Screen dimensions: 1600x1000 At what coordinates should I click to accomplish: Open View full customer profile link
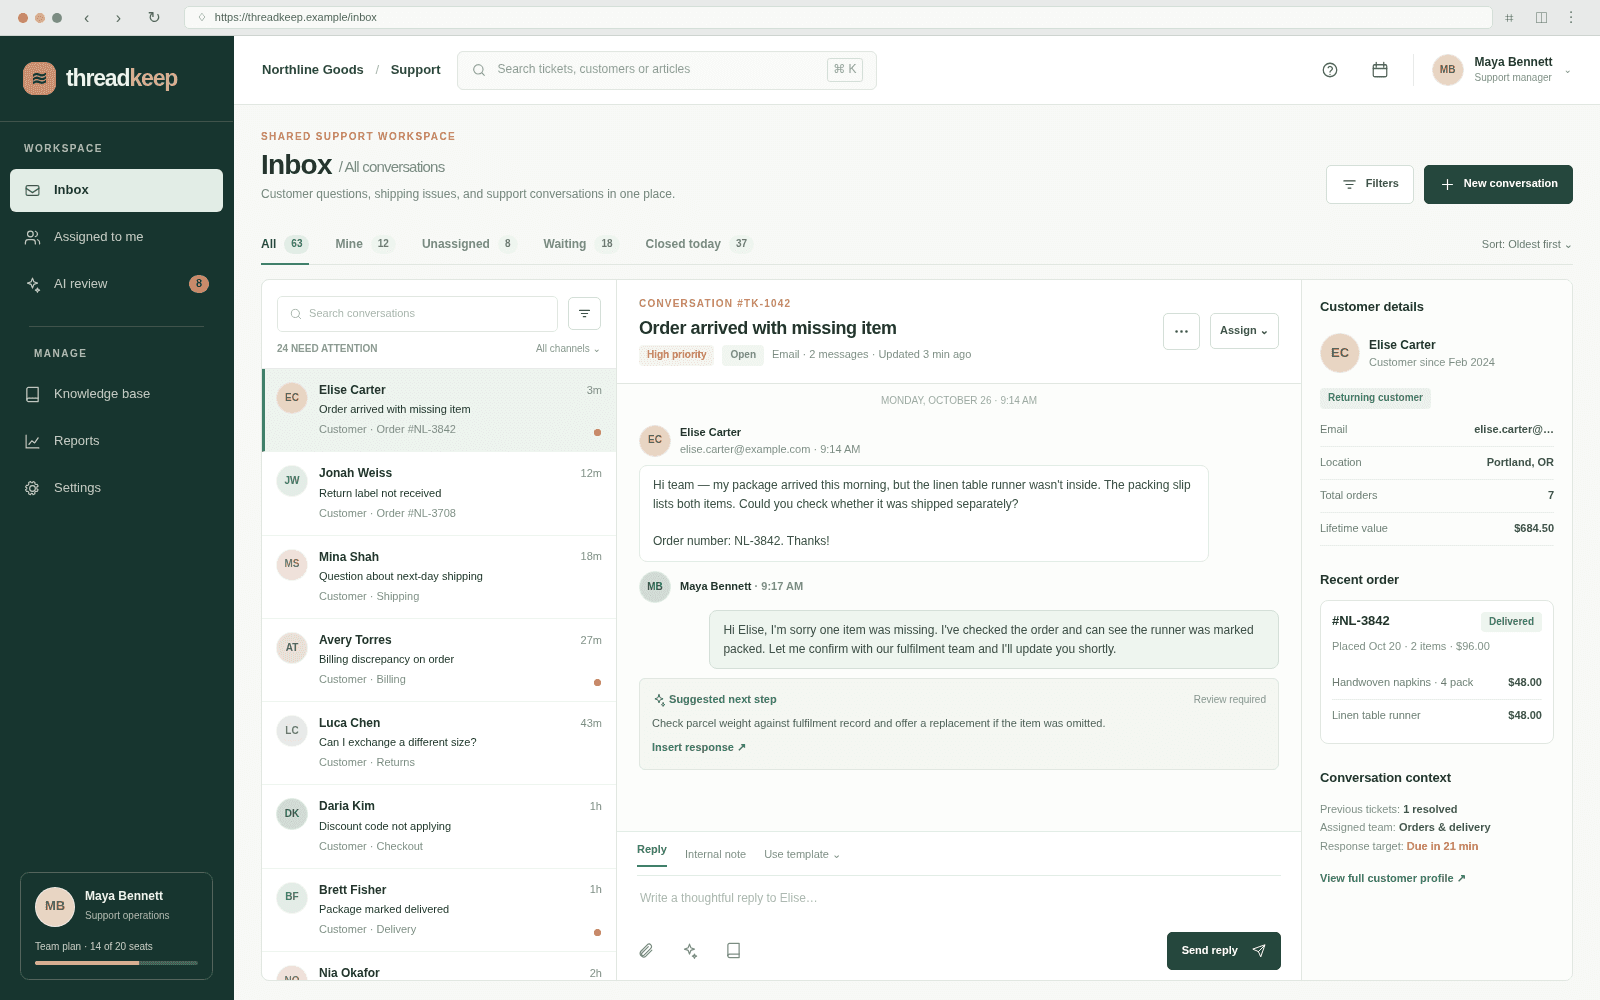1393,879
